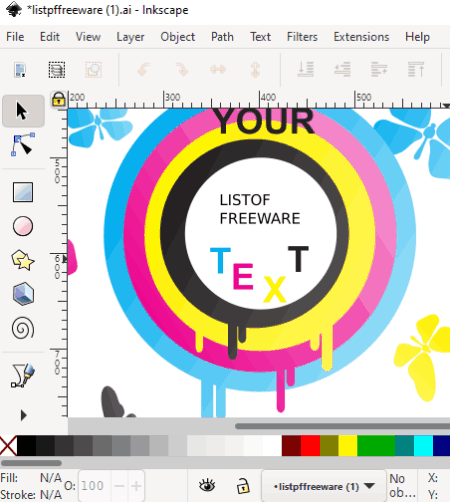Click the yellow letter X on canvas
This screenshot has width=450, height=502.
tap(275, 289)
